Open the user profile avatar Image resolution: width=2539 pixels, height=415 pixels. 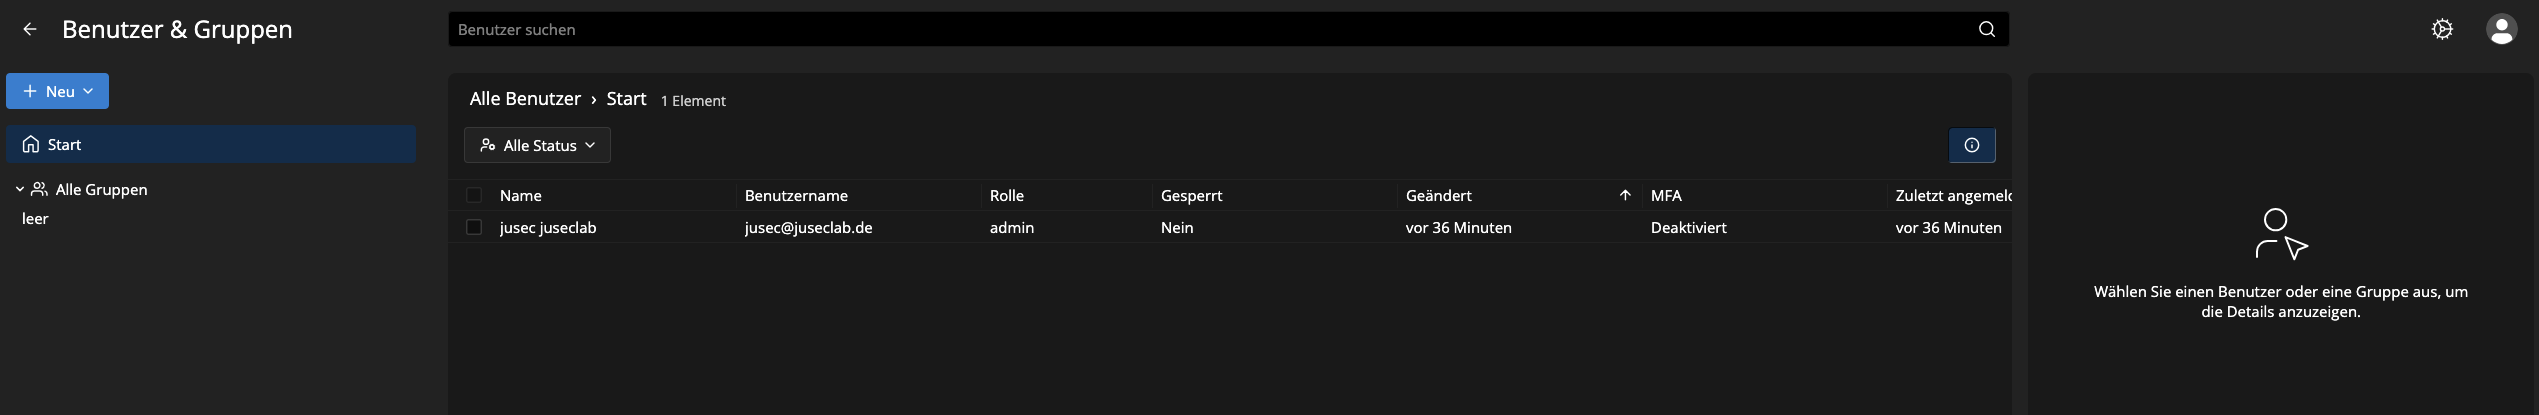(2501, 29)
